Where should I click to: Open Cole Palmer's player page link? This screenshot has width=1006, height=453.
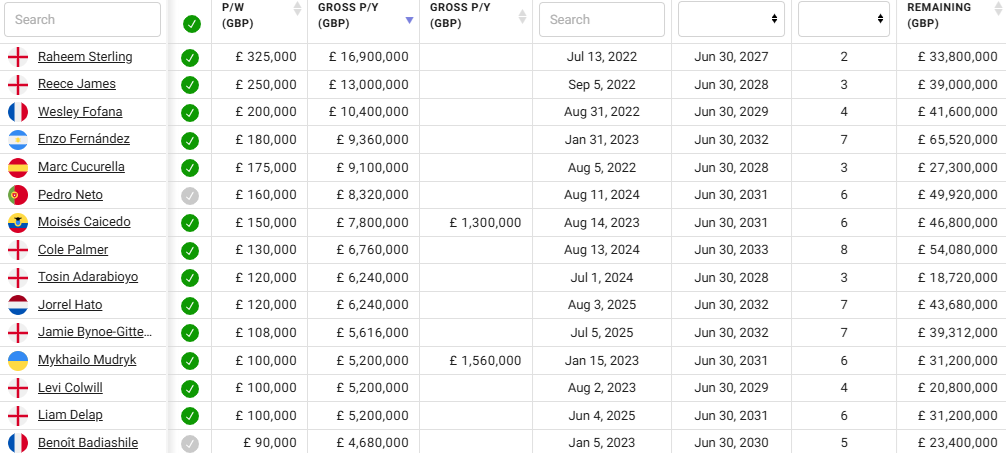[x=73, y=250]
